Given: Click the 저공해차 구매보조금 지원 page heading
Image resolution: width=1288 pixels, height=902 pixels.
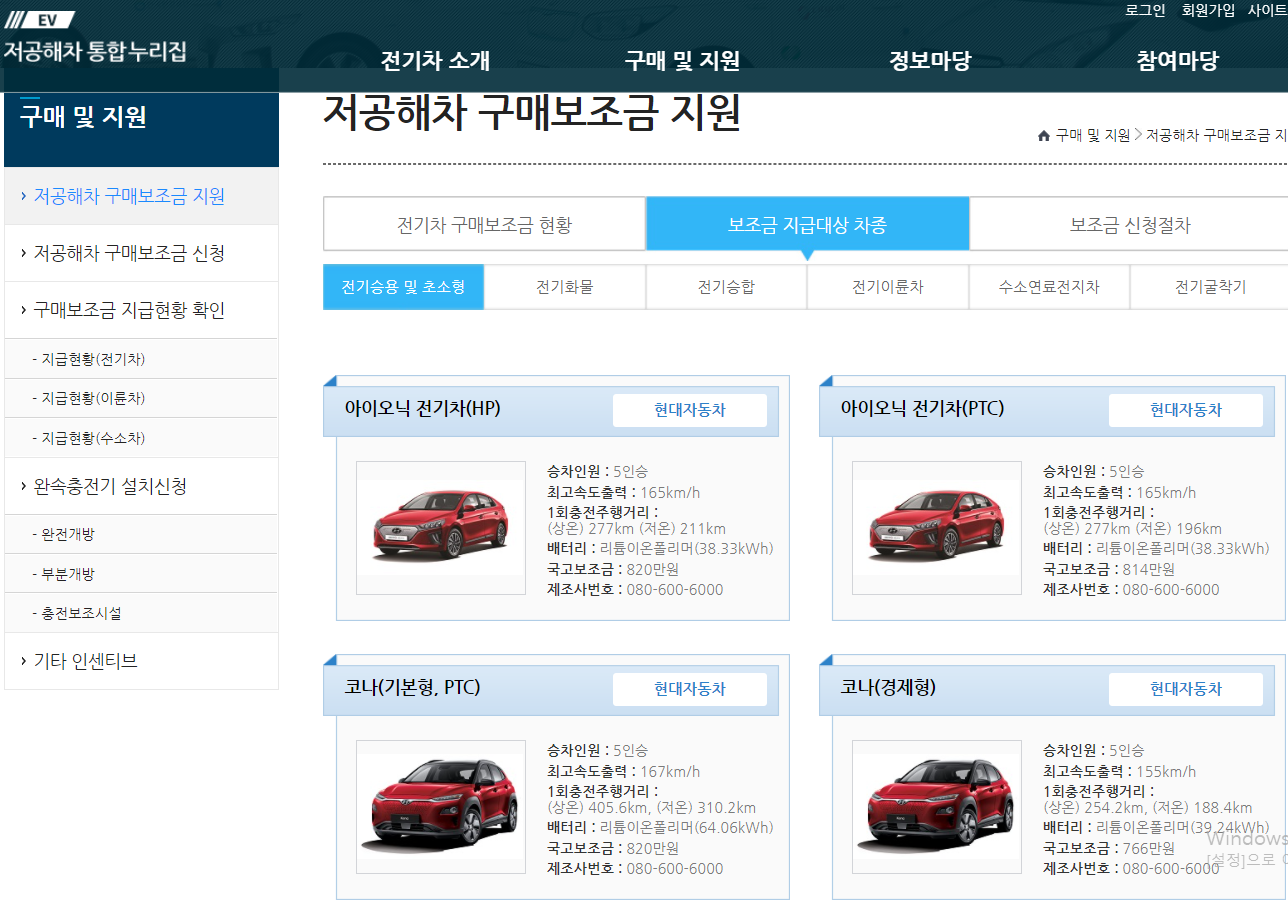Looking at the screenshot, I should tap(531, 113).
